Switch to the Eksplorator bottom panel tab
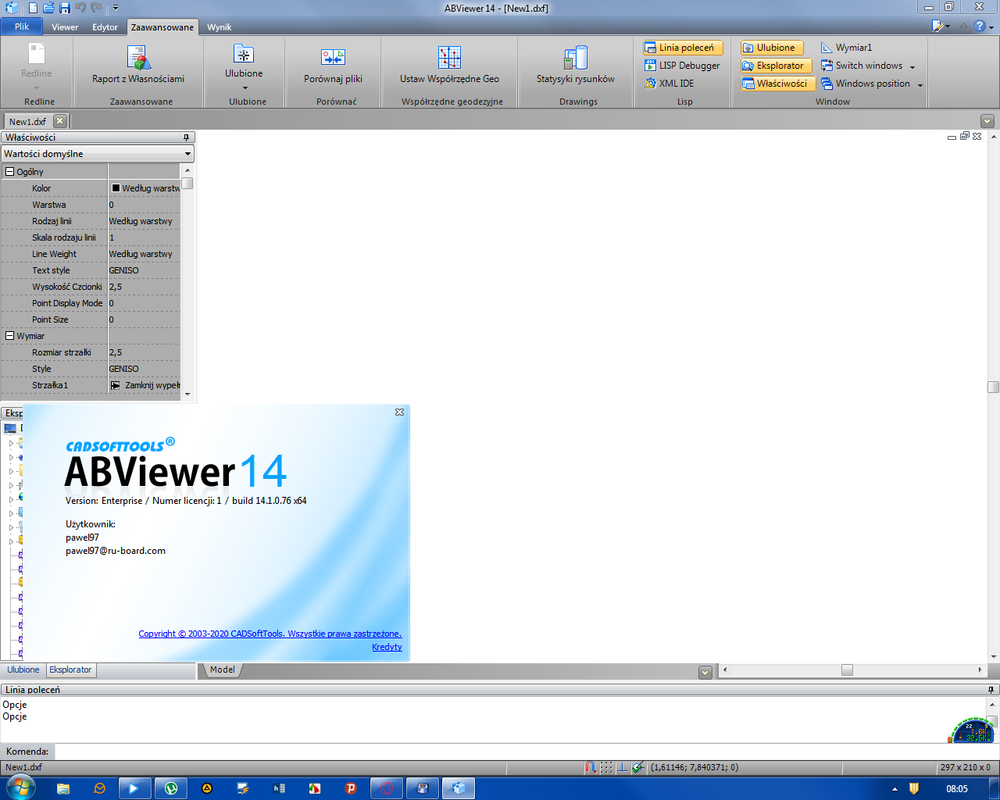Screen dimensions: 1000x800 point(70,670)
